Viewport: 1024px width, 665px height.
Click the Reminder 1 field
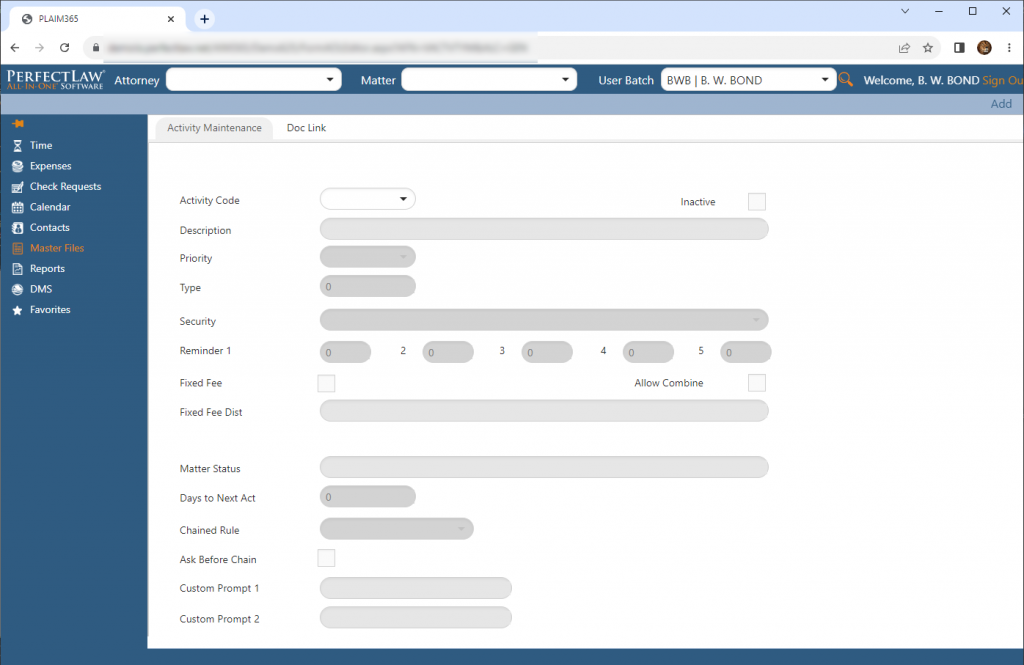345,352
